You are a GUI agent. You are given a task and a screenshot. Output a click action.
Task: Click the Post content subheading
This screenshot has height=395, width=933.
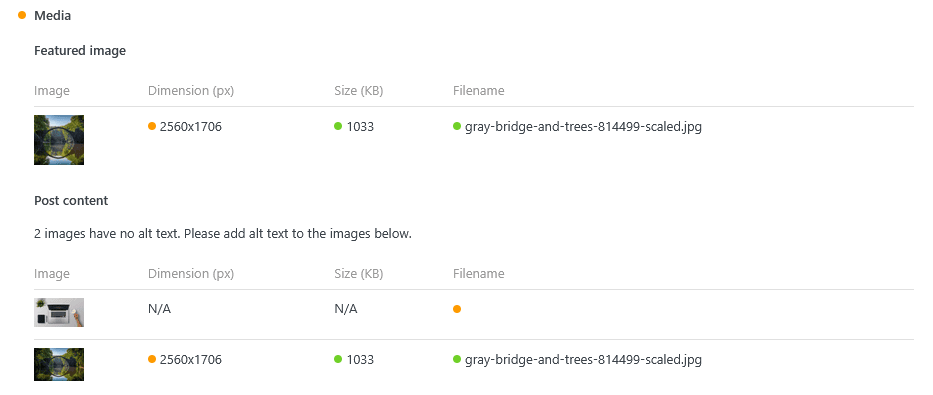71,200
